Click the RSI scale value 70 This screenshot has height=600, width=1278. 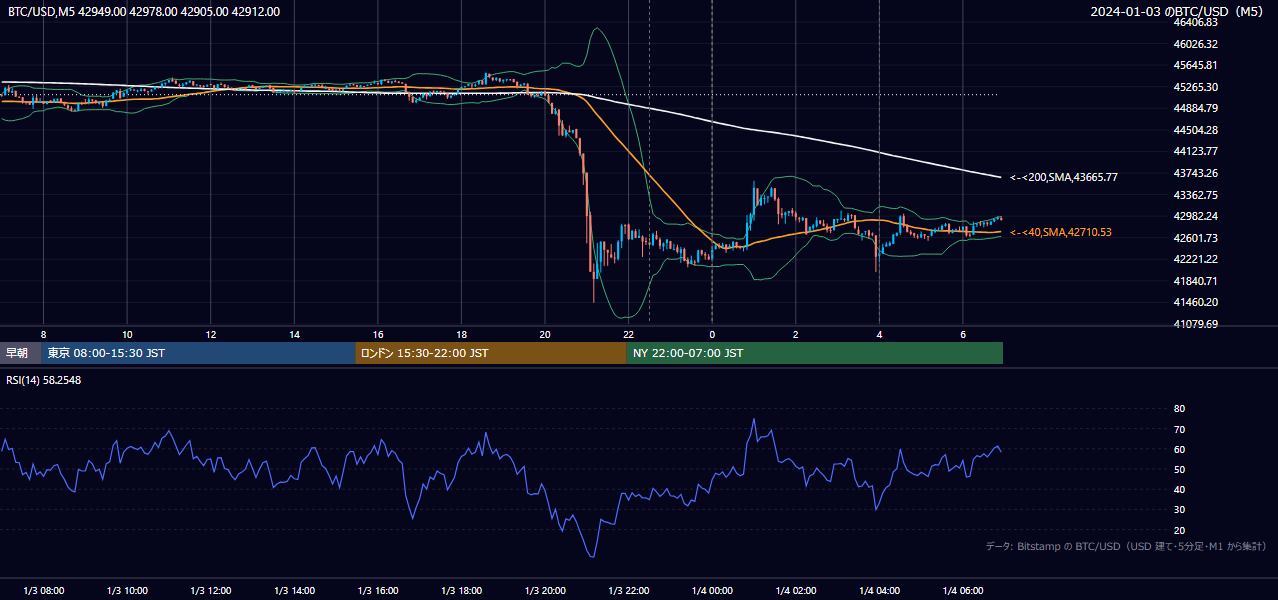point(1179,429)
